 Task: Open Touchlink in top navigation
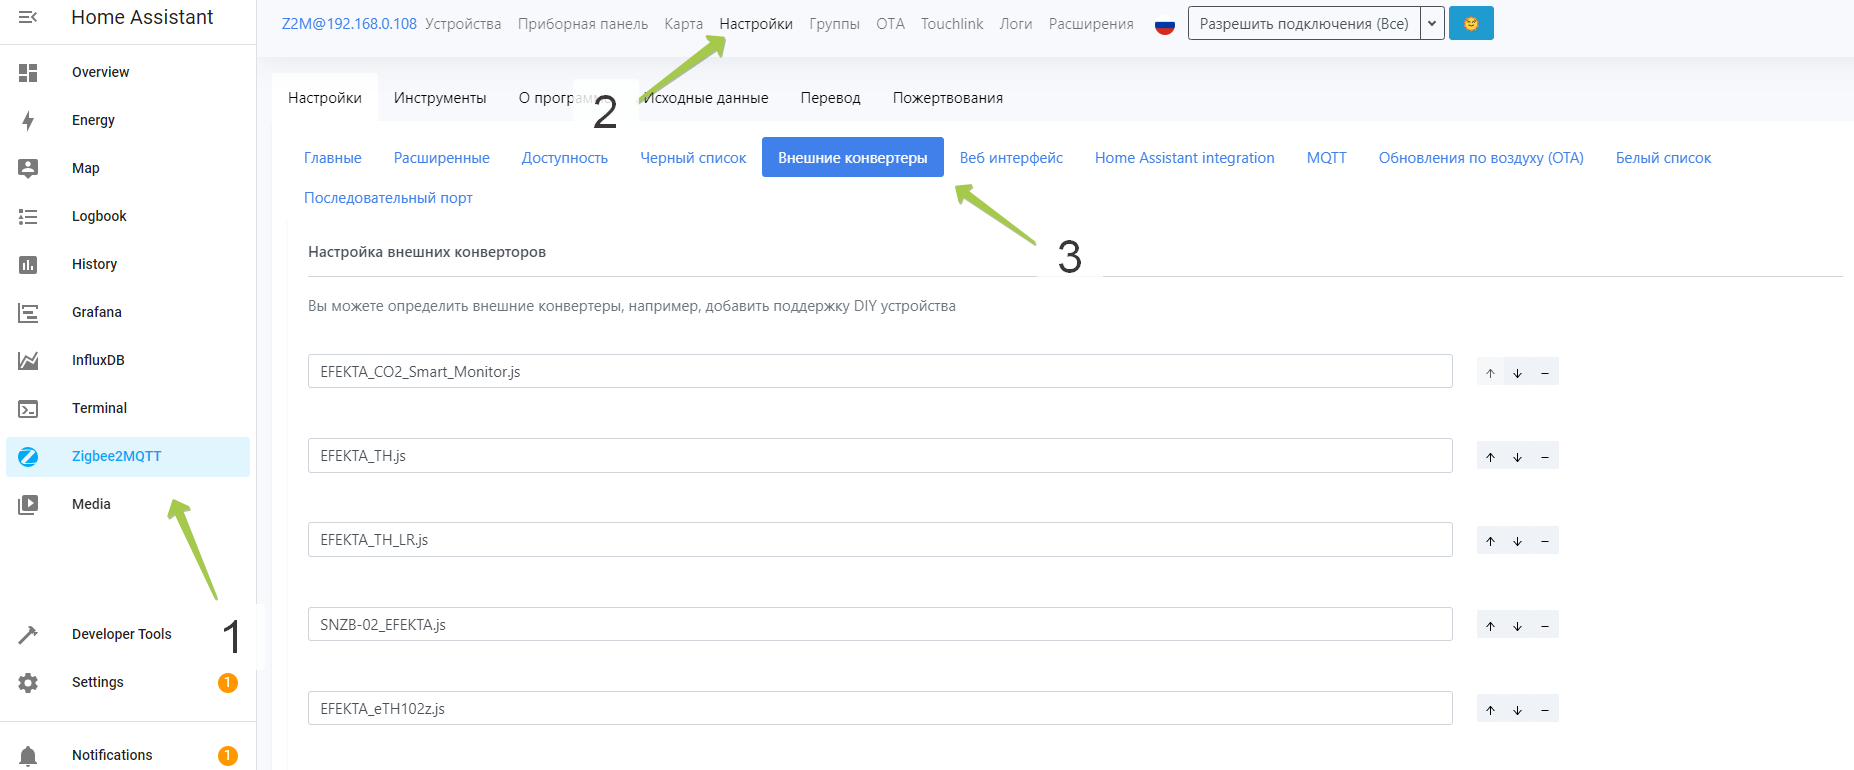click(952, 24)
